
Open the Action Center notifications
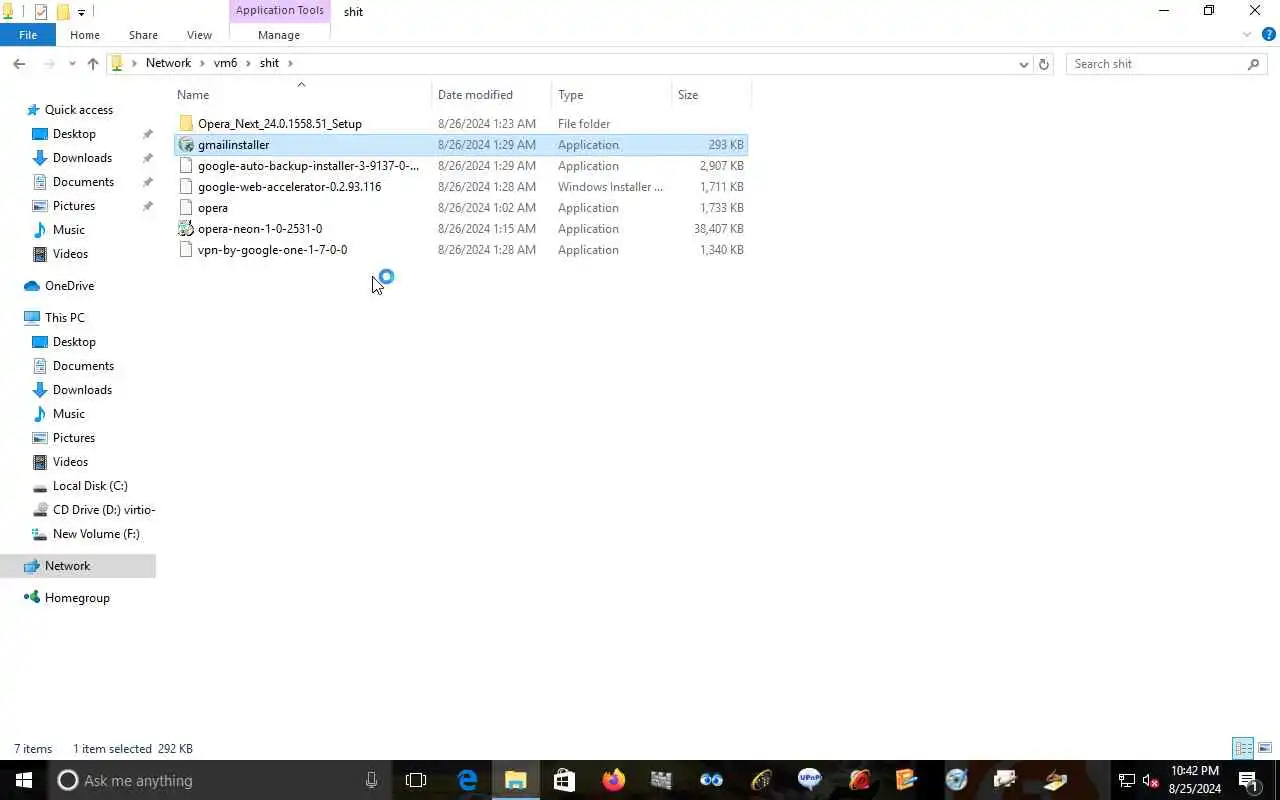pyautogui.click(x=1249, y=781)
